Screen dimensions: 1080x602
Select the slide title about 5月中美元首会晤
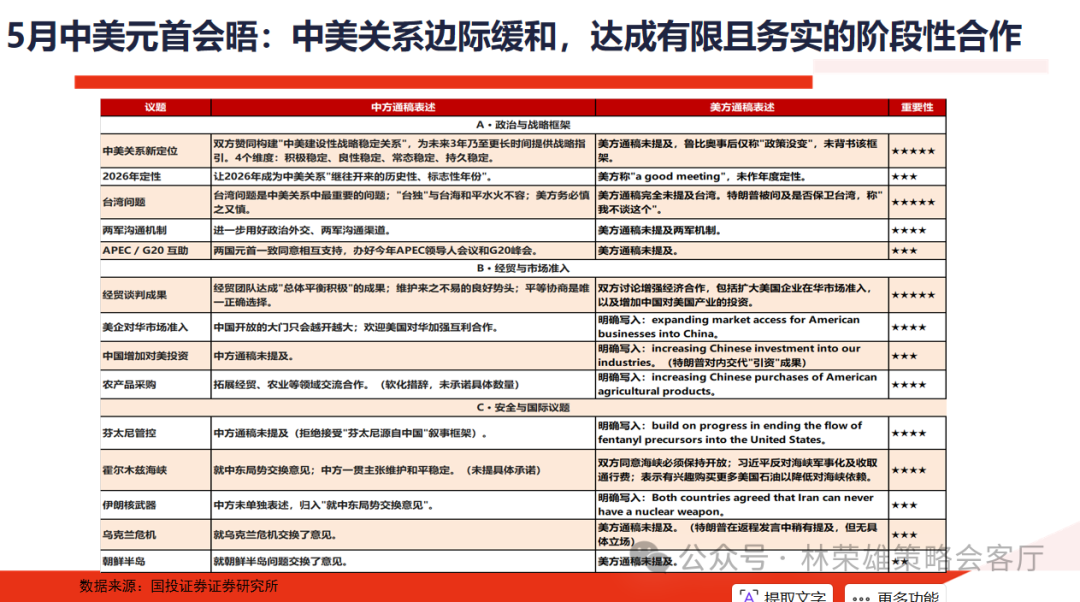[514, 37]
